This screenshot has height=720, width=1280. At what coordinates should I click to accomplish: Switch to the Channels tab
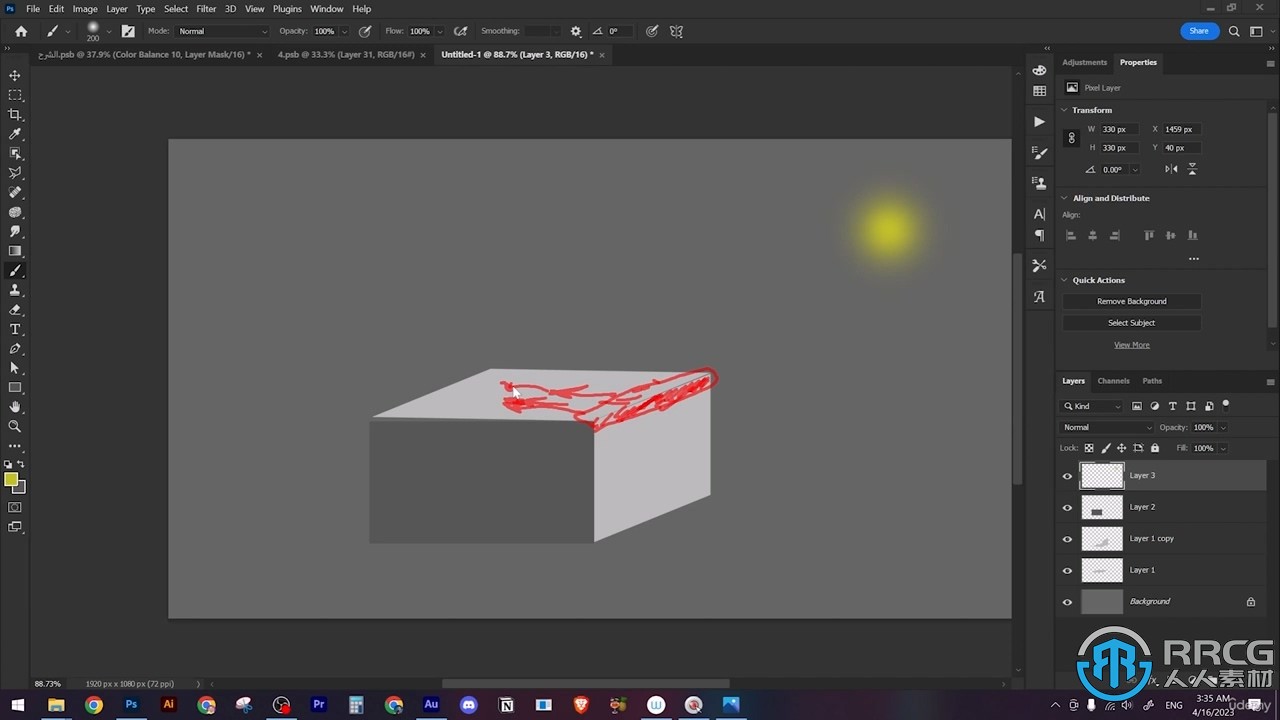point(1113,381)
